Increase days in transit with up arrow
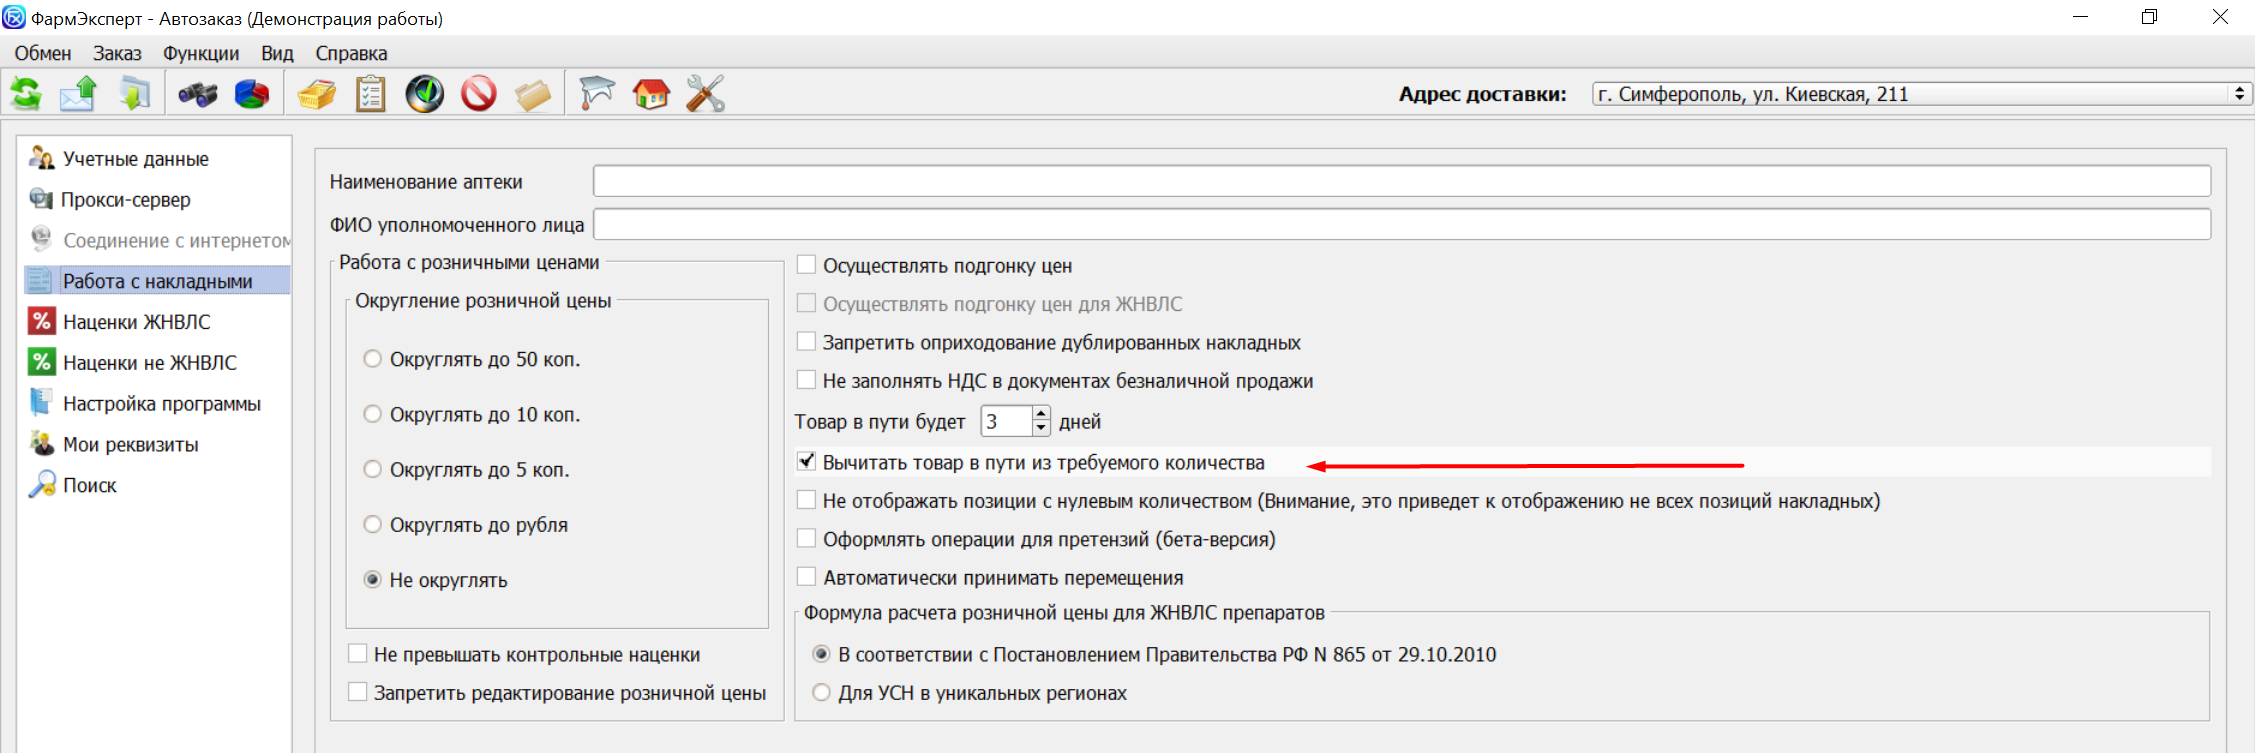 1041,413
